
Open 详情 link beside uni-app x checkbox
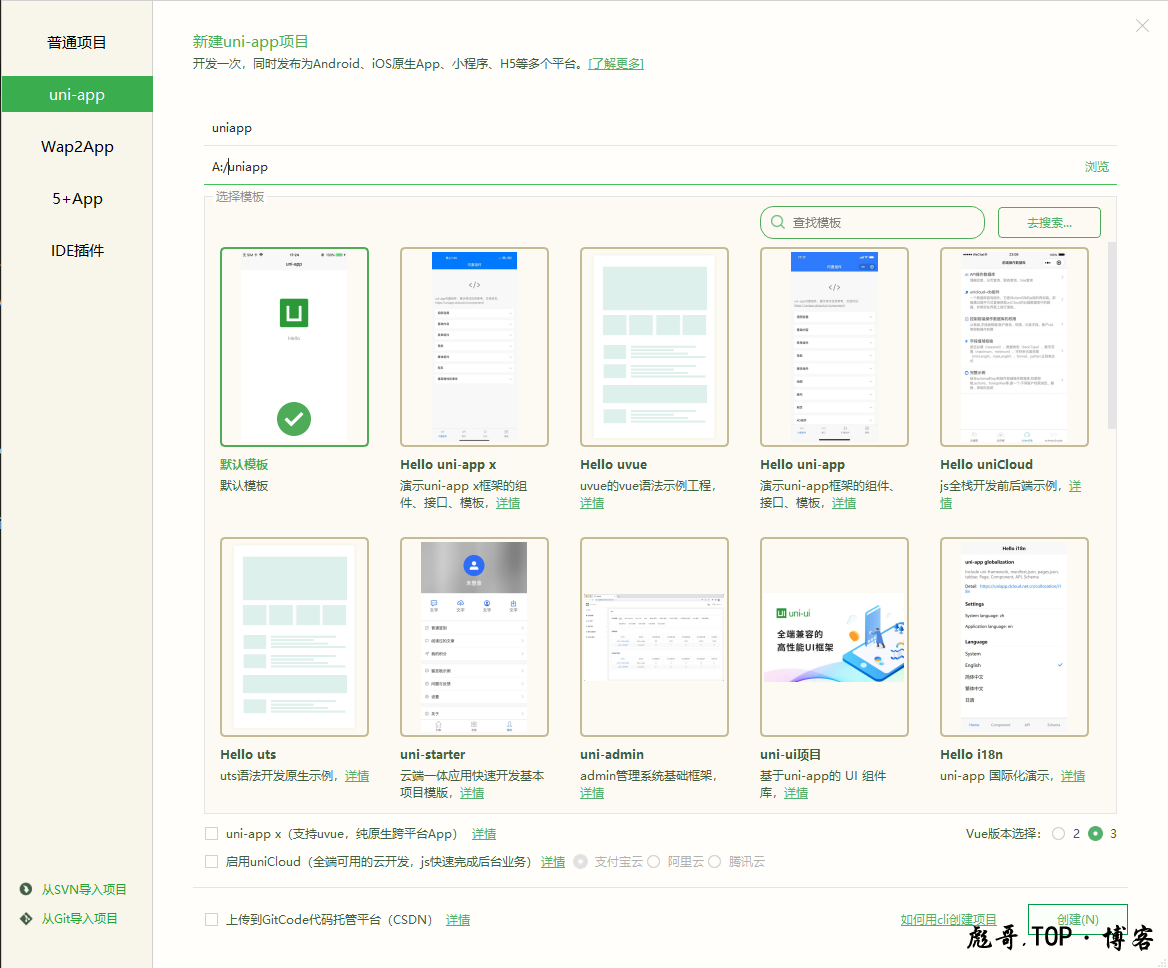[484, 834]
